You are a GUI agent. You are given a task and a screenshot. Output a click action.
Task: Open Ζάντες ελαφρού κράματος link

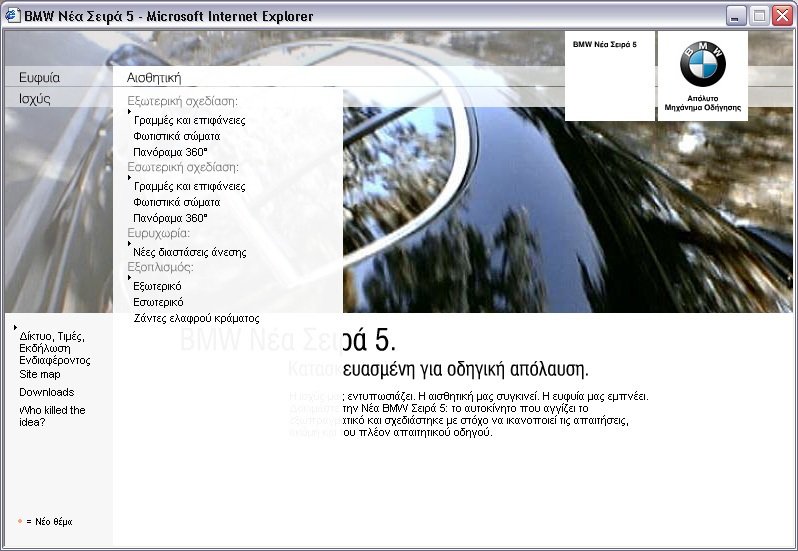click(x=196, y=318)
